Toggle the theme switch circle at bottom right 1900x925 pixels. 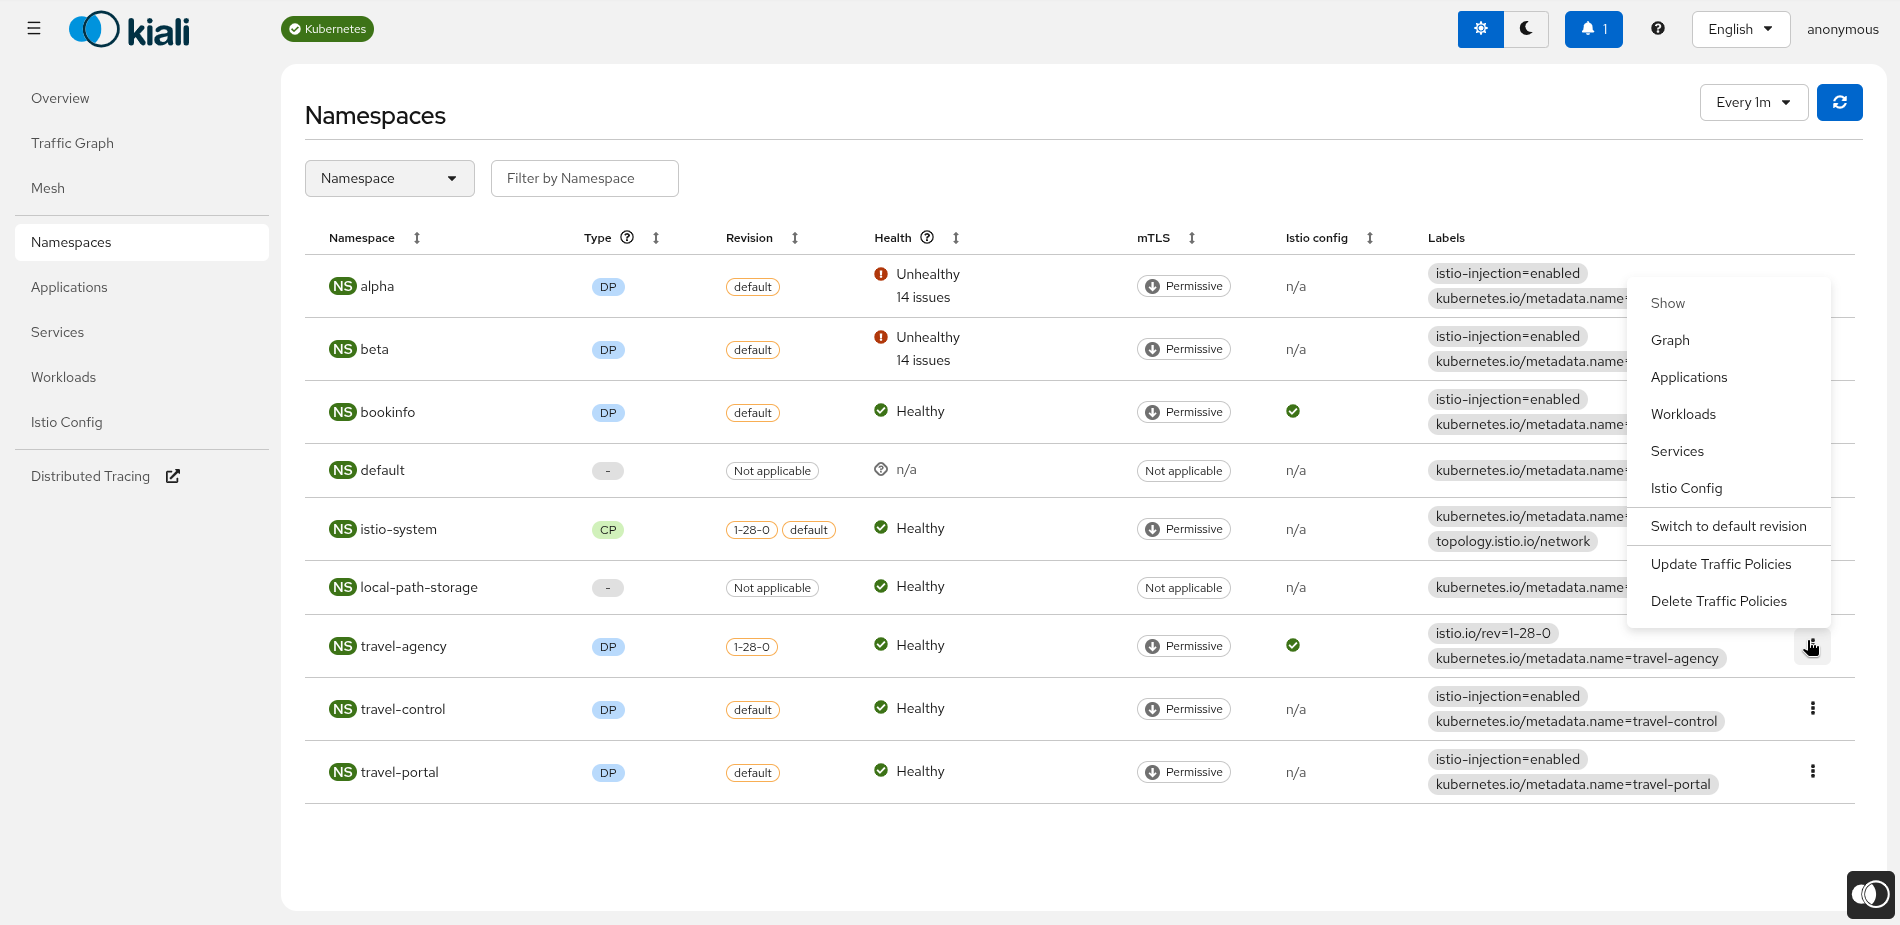tap(1870, 894)
